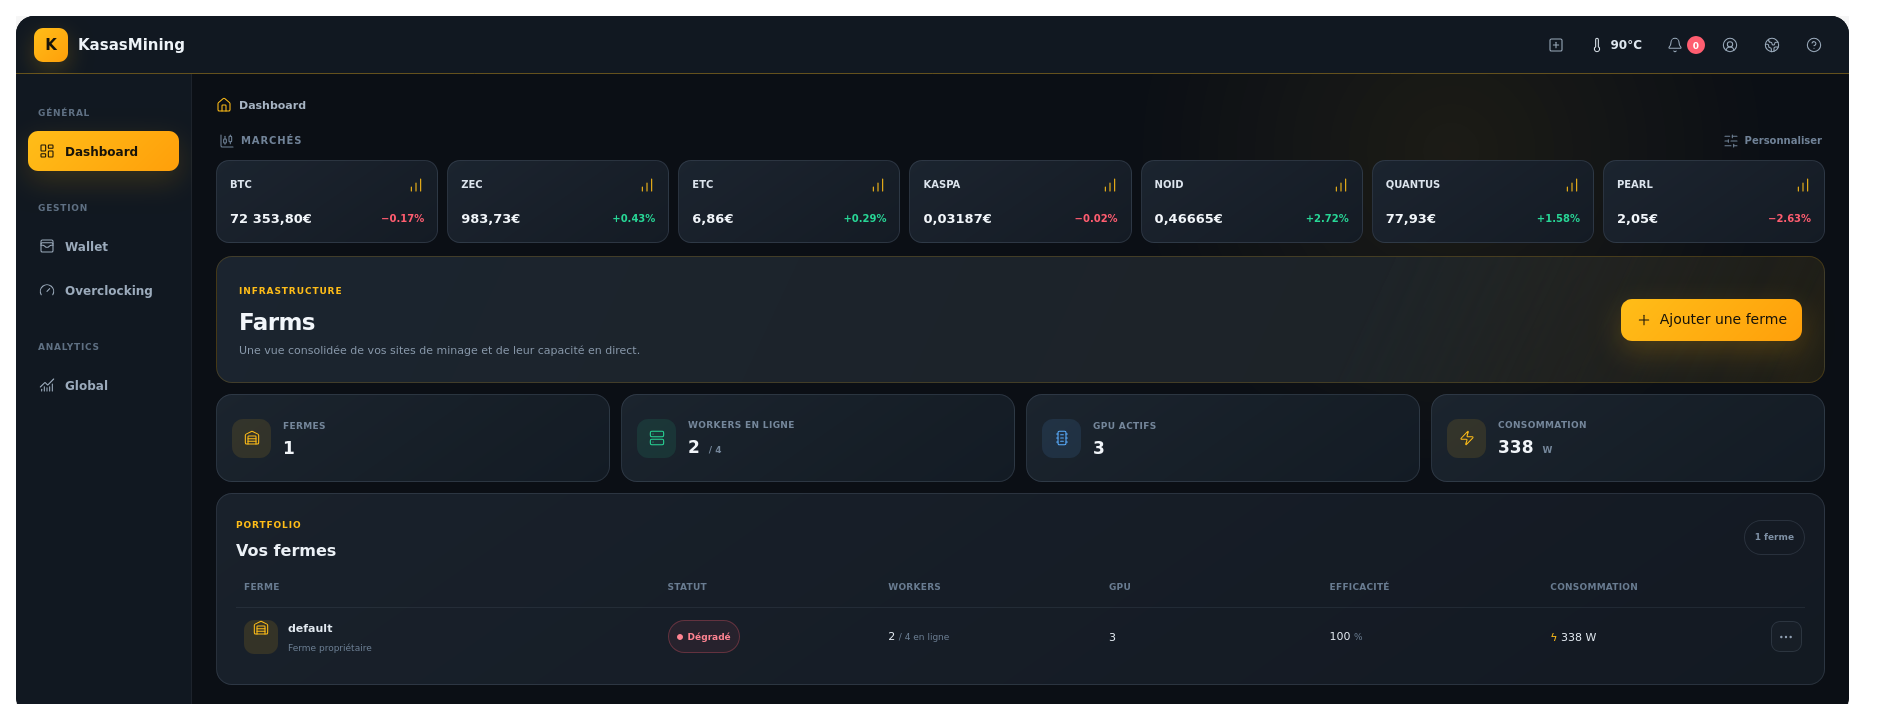The image size is (1877, 720).
Task: Click Personnaliser to customize markets
Action: click(1773, 141)
